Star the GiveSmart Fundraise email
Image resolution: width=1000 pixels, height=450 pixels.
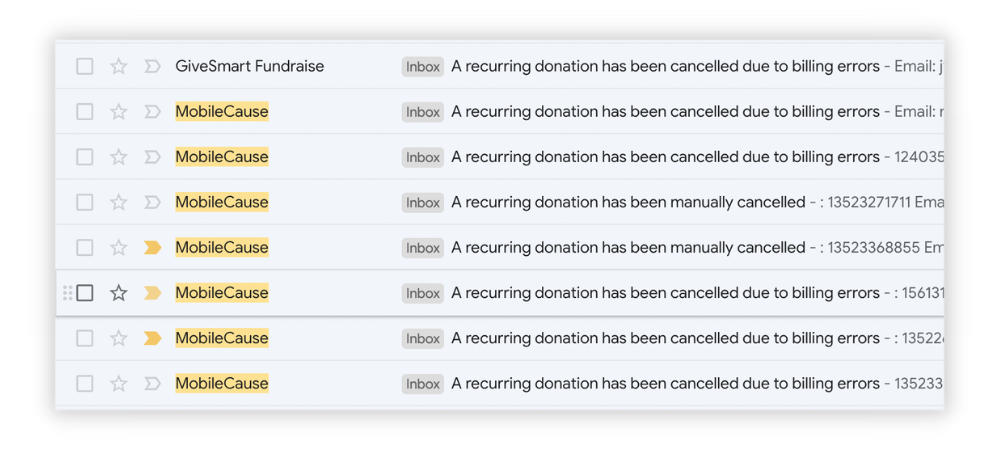[119, 66]
